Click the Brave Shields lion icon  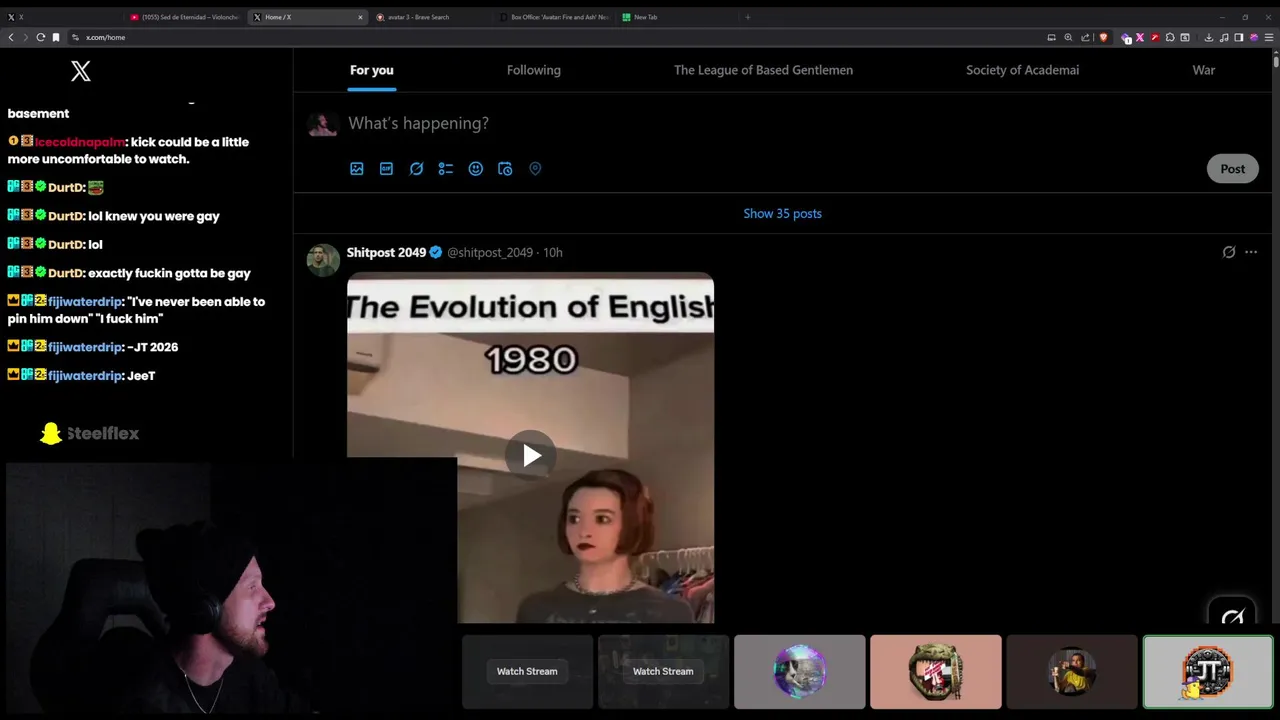coord(1103,37)
